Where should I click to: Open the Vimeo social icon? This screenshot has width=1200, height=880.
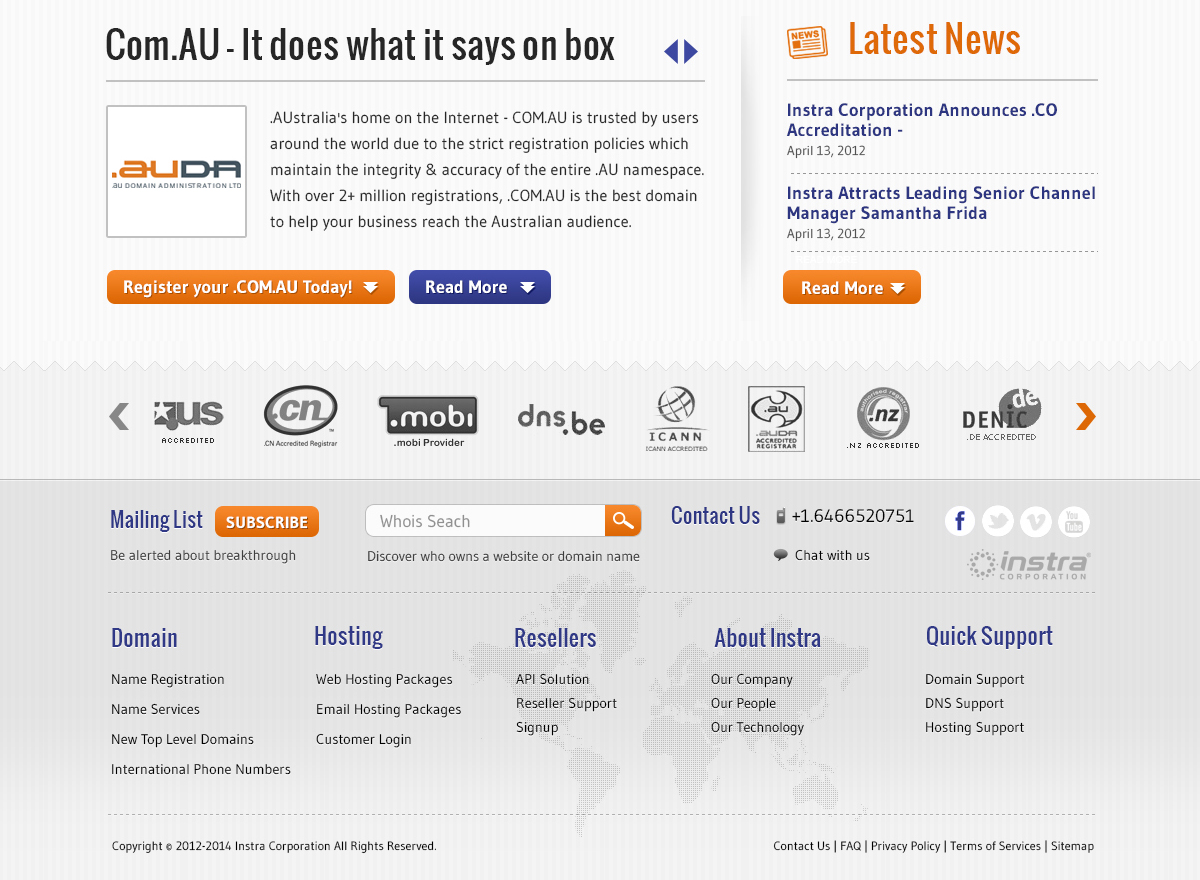tap(1036, 521)
